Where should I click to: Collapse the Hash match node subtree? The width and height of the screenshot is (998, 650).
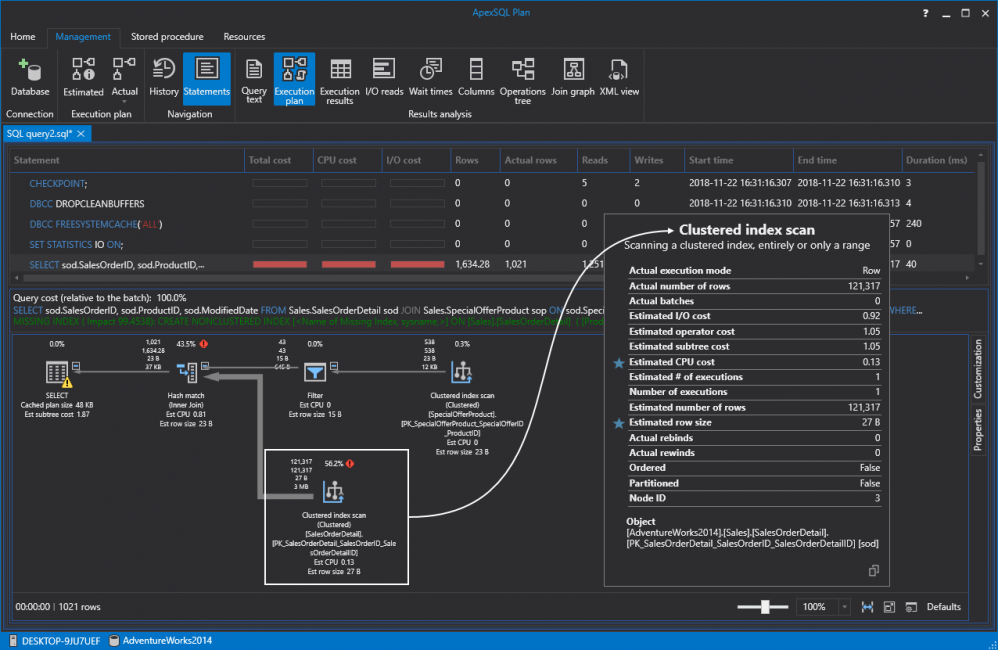pos(205,364)
